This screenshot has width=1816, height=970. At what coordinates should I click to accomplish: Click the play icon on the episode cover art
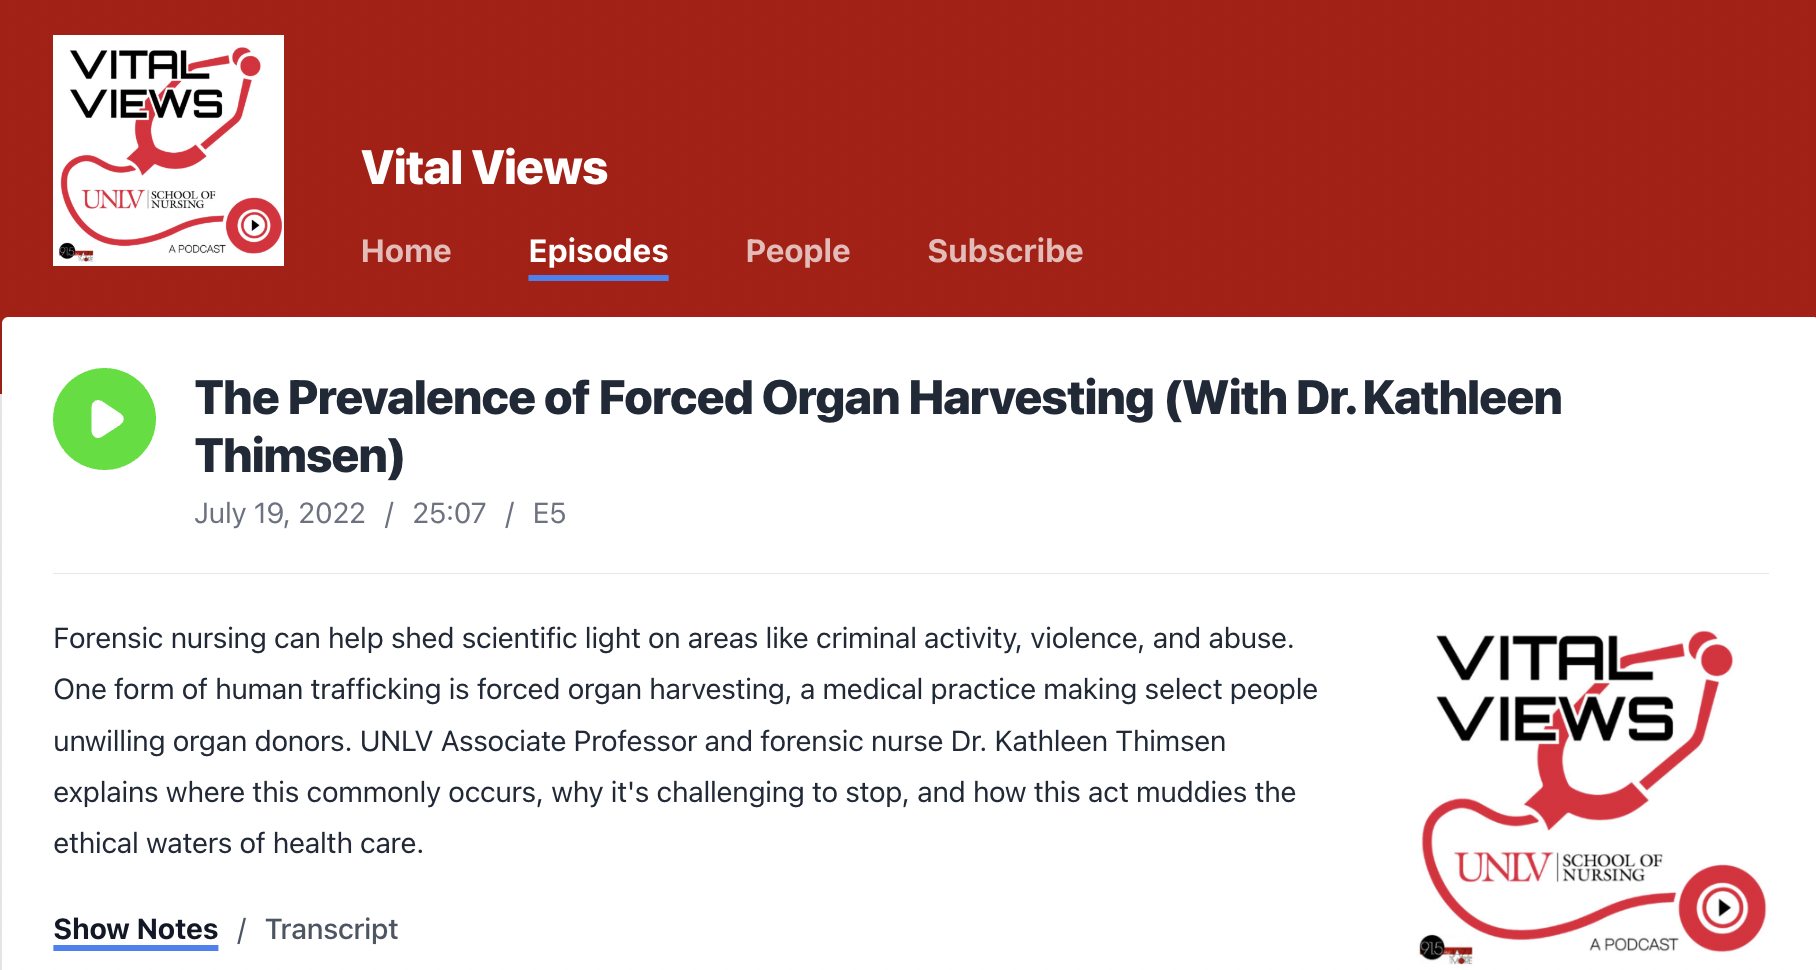pos(1722,905)
